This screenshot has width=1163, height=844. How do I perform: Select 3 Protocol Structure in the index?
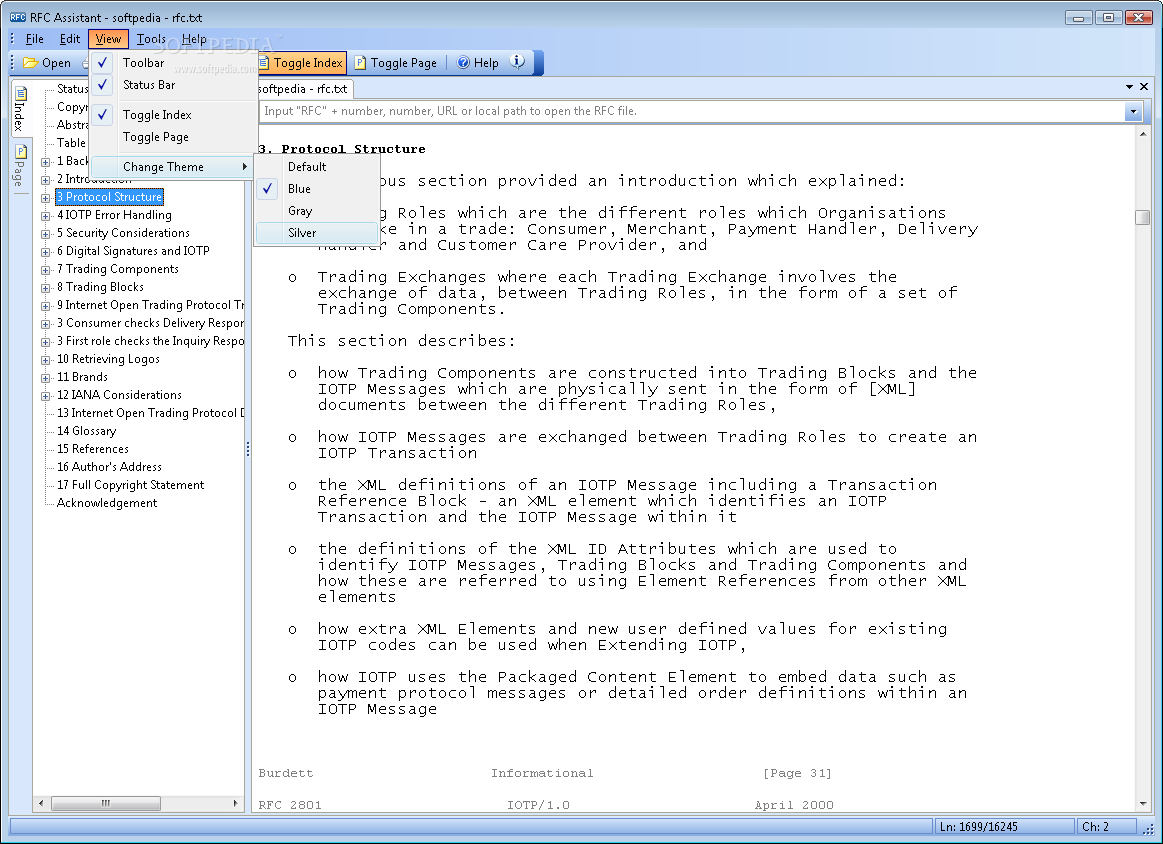tap(110, 197)
